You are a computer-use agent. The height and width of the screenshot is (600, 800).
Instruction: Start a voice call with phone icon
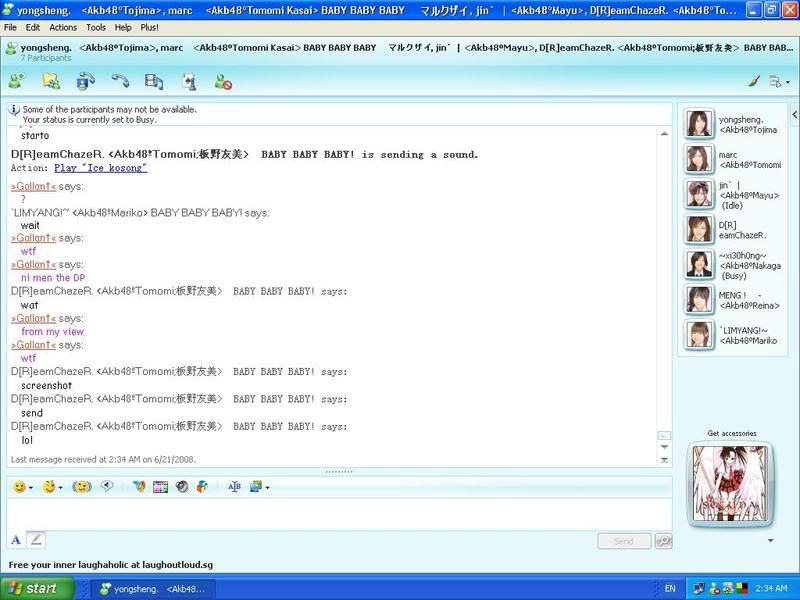120,81
